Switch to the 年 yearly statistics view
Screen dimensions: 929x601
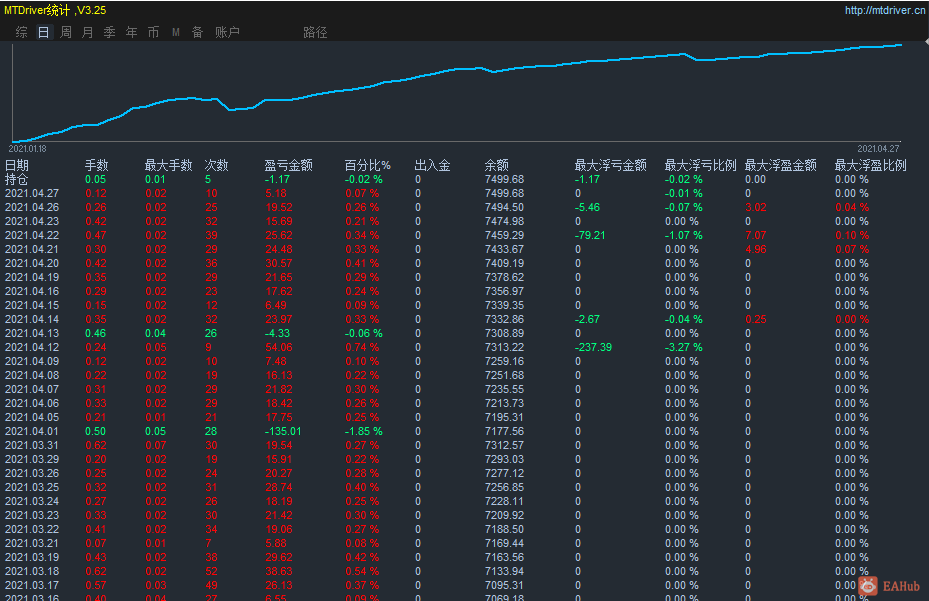(131, 31)
